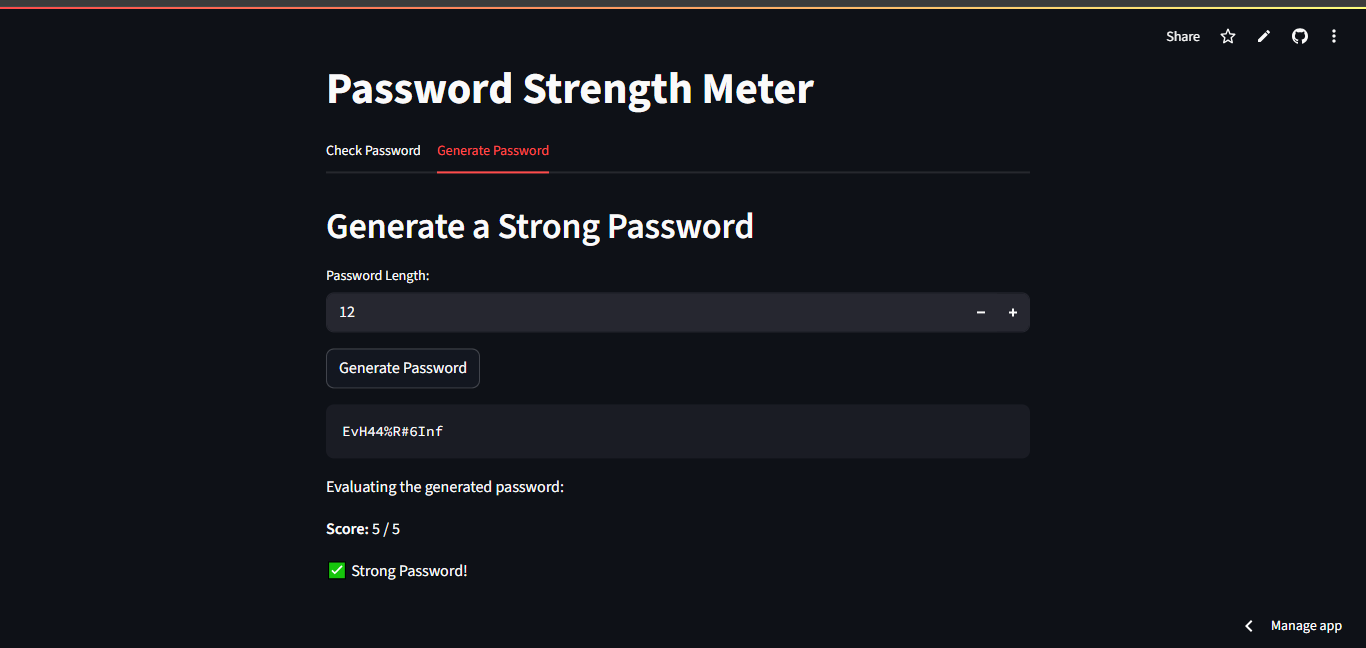Increase password length with plus button

coord(1013,313)
